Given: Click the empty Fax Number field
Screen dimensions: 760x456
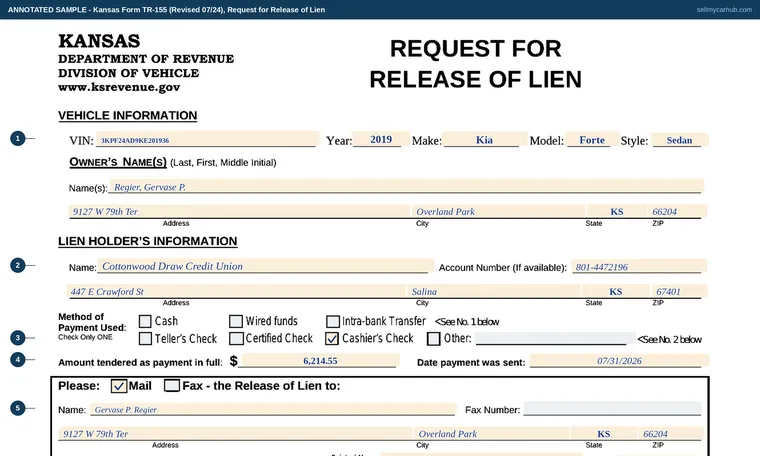Looking at the screenshot, I should (612, 409).
